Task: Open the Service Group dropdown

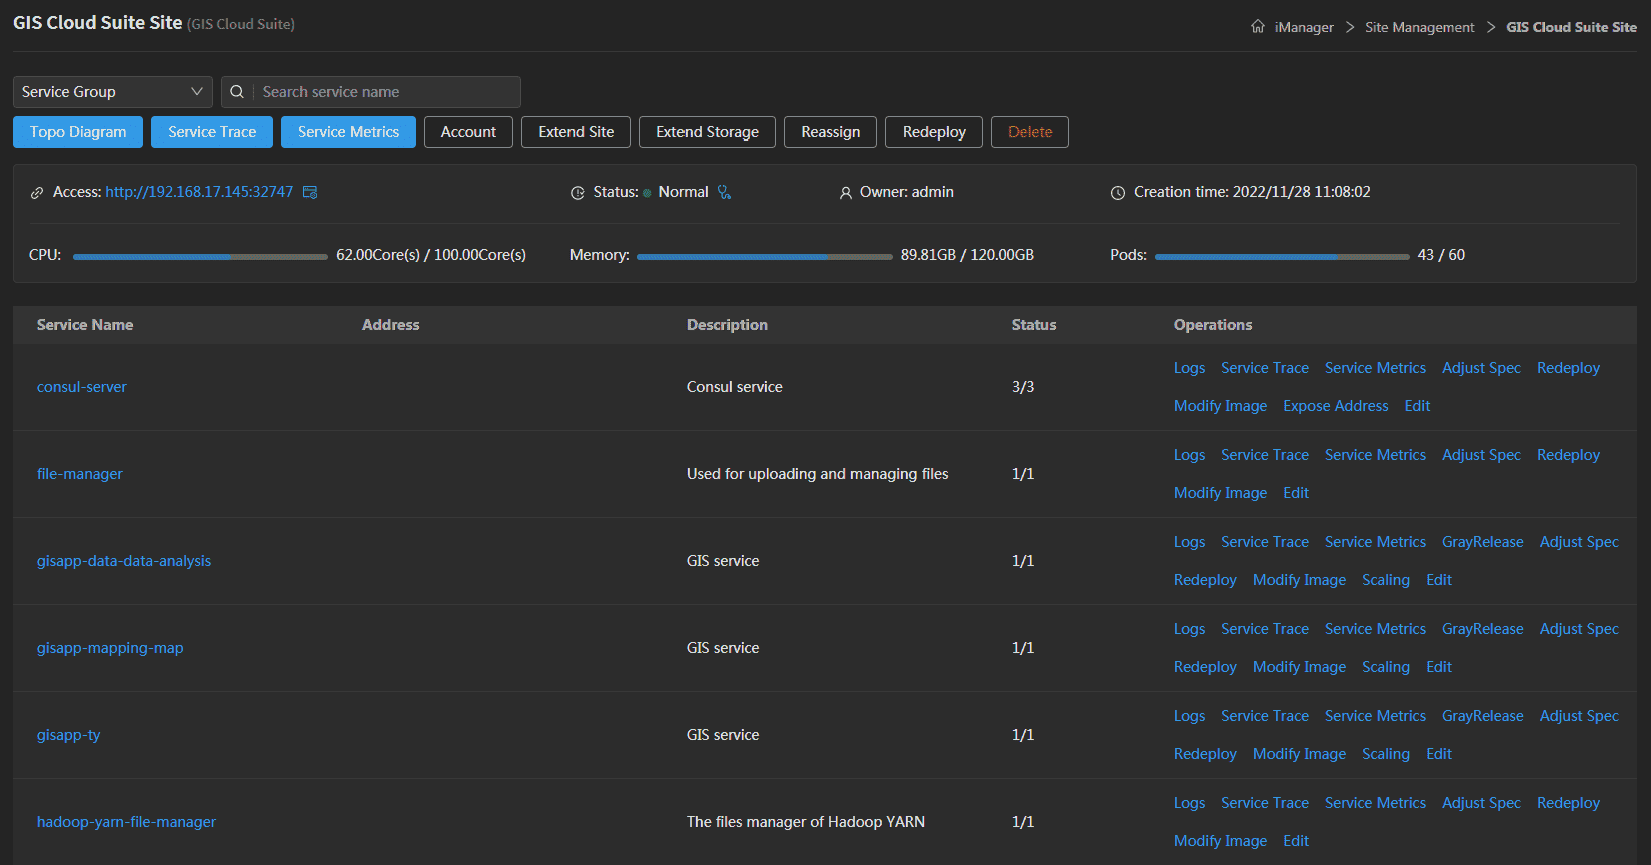Action: click(x=113, y=92)
